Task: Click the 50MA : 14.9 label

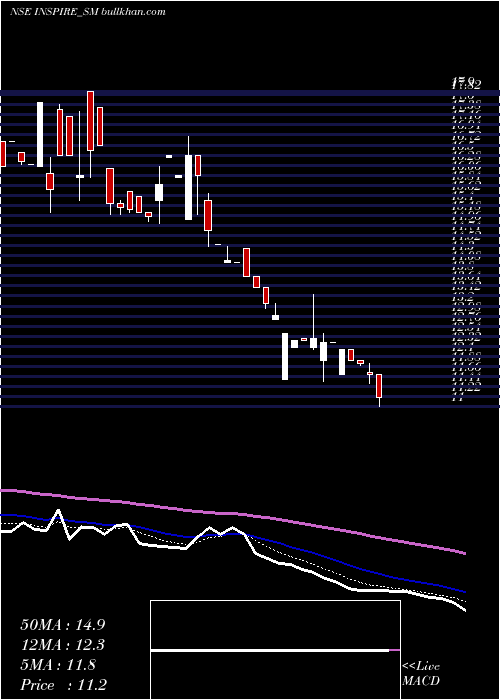Action: [x=63, y=625]
